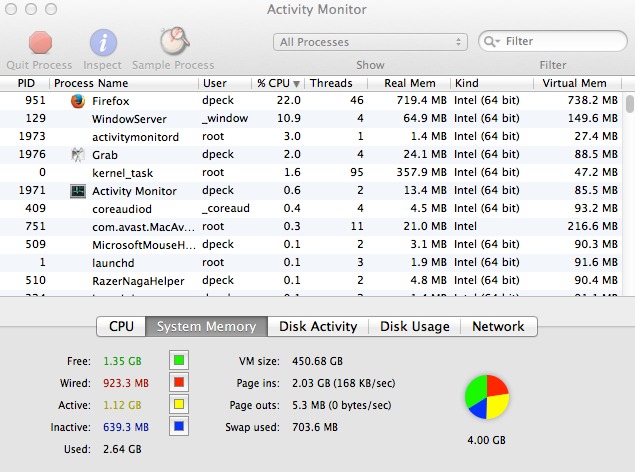Sort by the Threads column header
635x472 pixels.
[336, 83]
